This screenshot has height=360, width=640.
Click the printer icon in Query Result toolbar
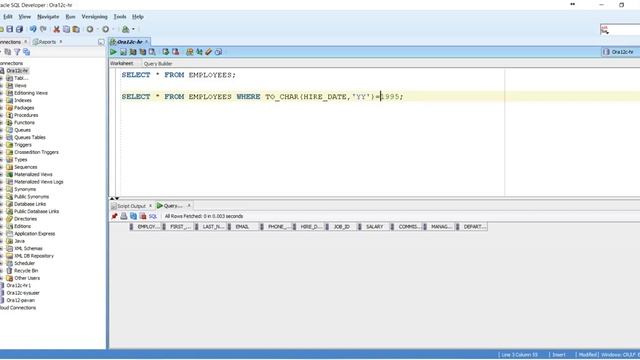[124, 216]
